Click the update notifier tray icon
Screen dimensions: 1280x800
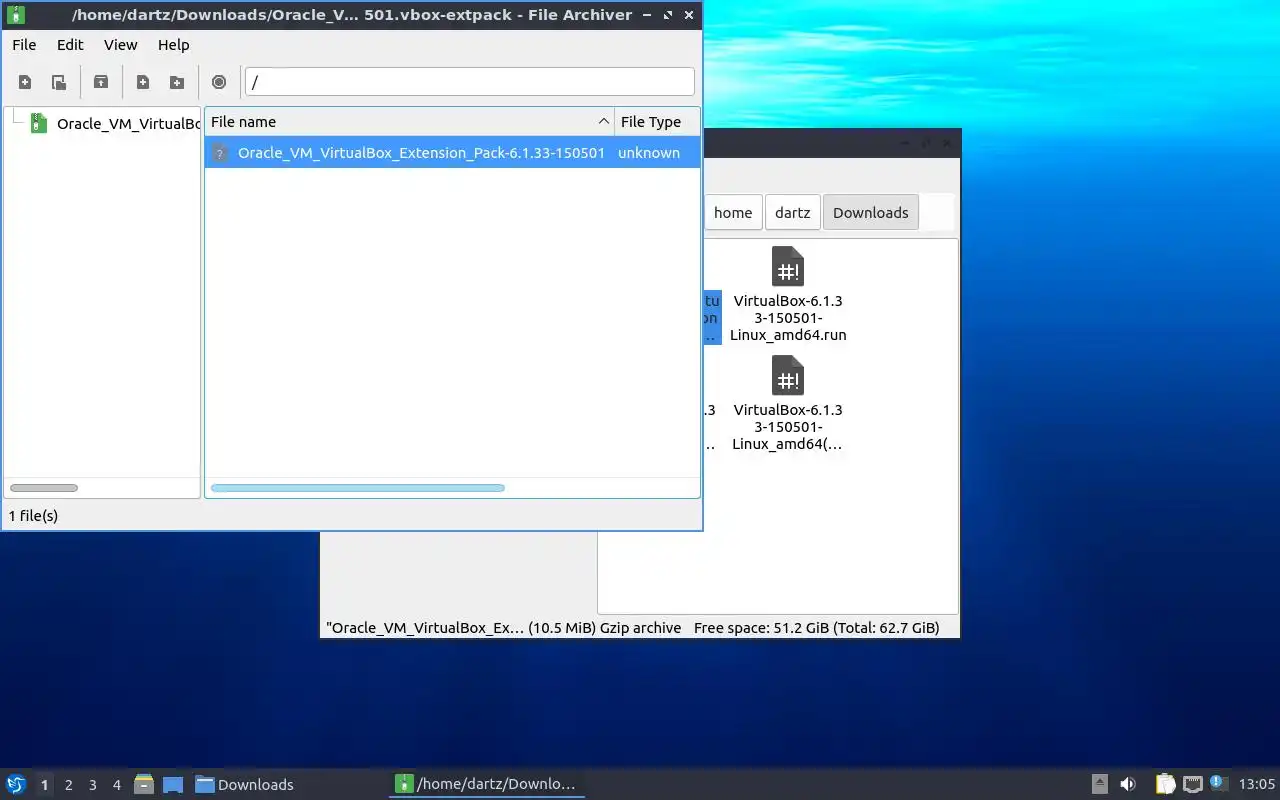(1218, 783)
